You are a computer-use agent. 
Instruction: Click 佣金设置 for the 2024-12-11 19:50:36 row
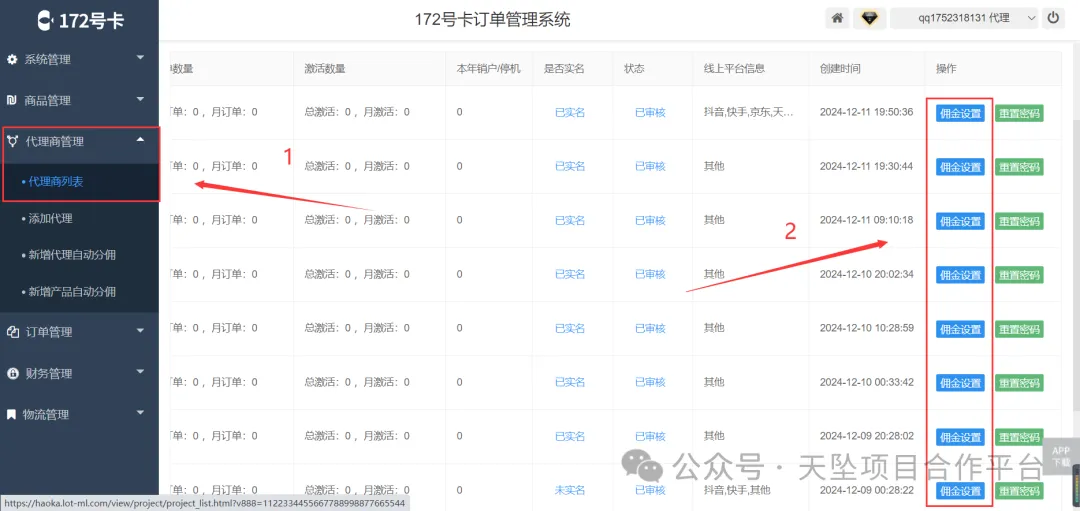pyautogui.click(x=960, y=113)
